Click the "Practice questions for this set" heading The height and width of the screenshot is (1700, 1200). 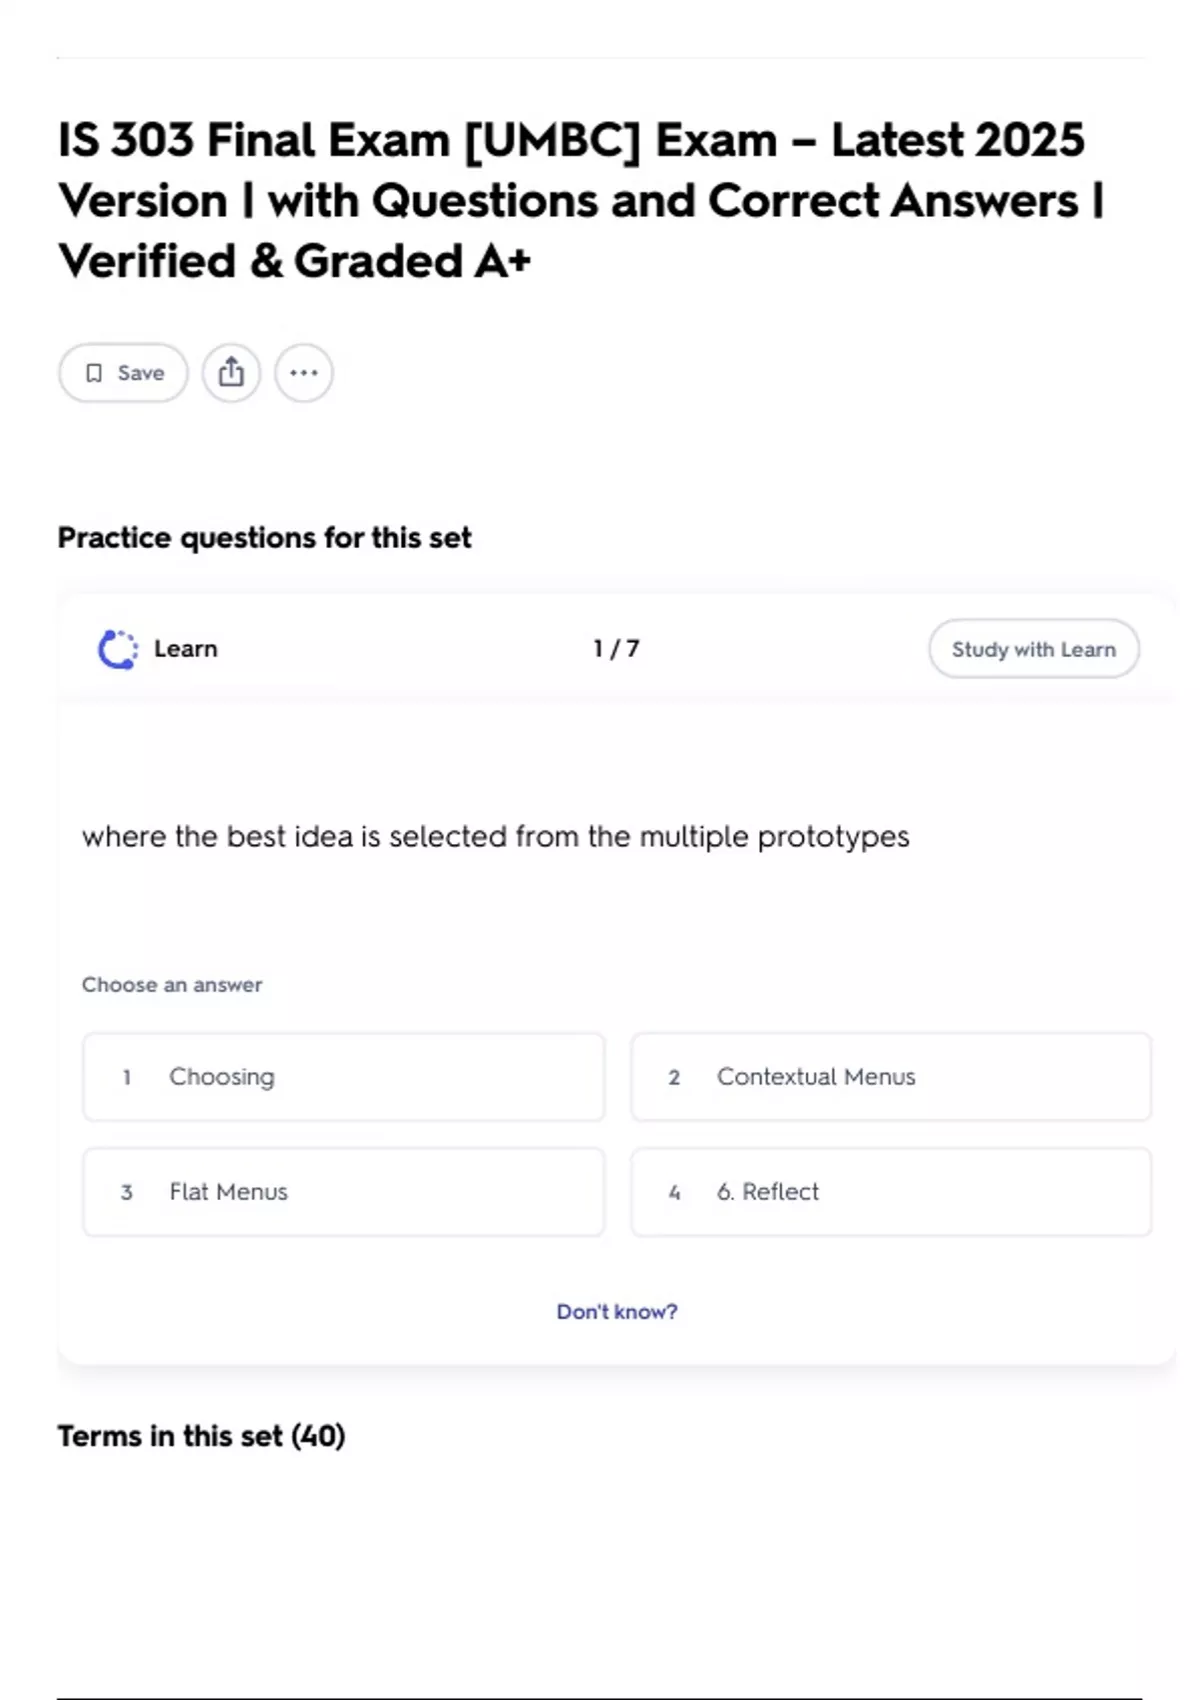pos(264,538)
